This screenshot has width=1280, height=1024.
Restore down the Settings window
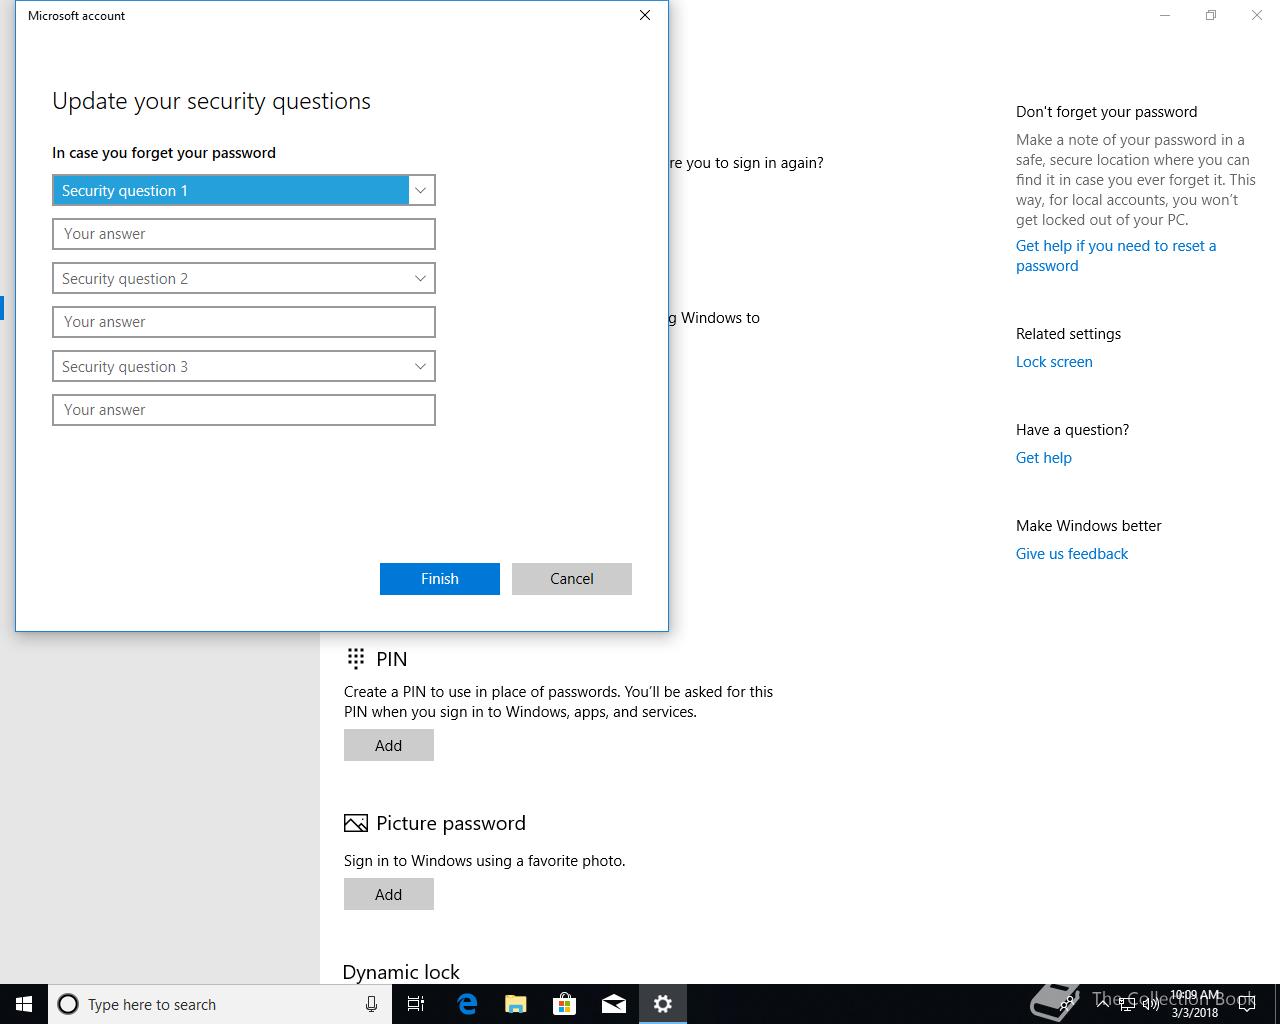(x=1211, y=15)
